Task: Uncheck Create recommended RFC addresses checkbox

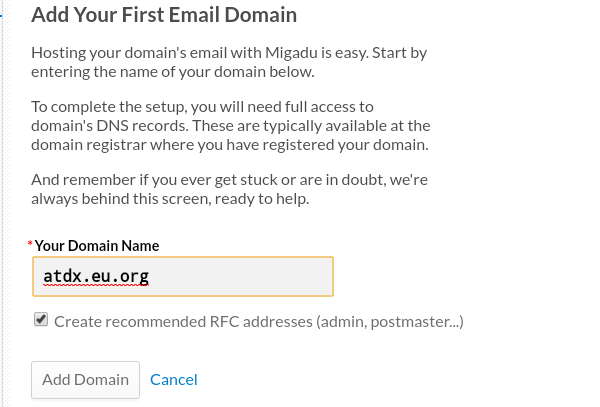Action: coord(41,319)
